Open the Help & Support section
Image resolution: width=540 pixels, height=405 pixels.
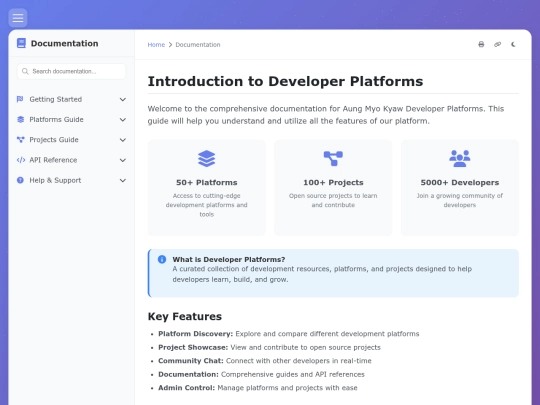point(71,180)
